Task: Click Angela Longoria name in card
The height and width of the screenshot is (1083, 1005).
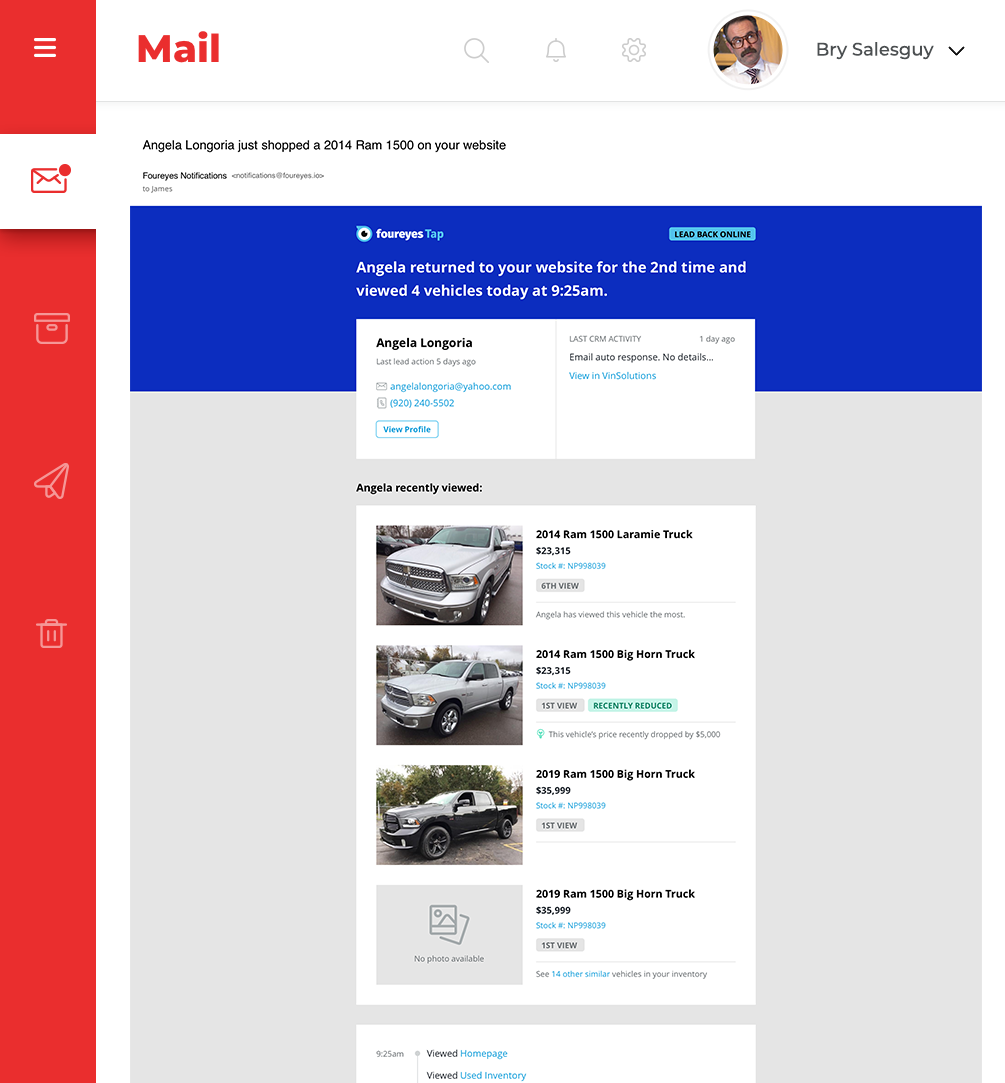Action: coord(424,343)
